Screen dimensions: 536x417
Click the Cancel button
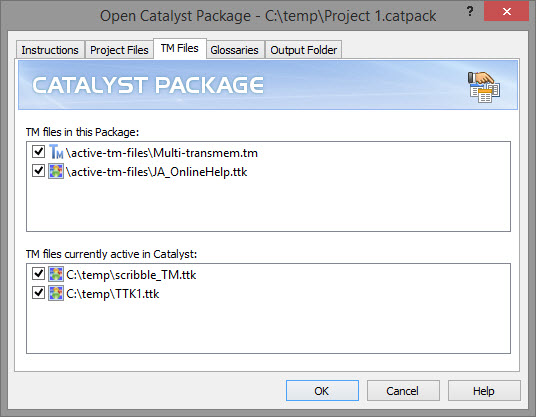pyautogui.click(x=403, y=391)
